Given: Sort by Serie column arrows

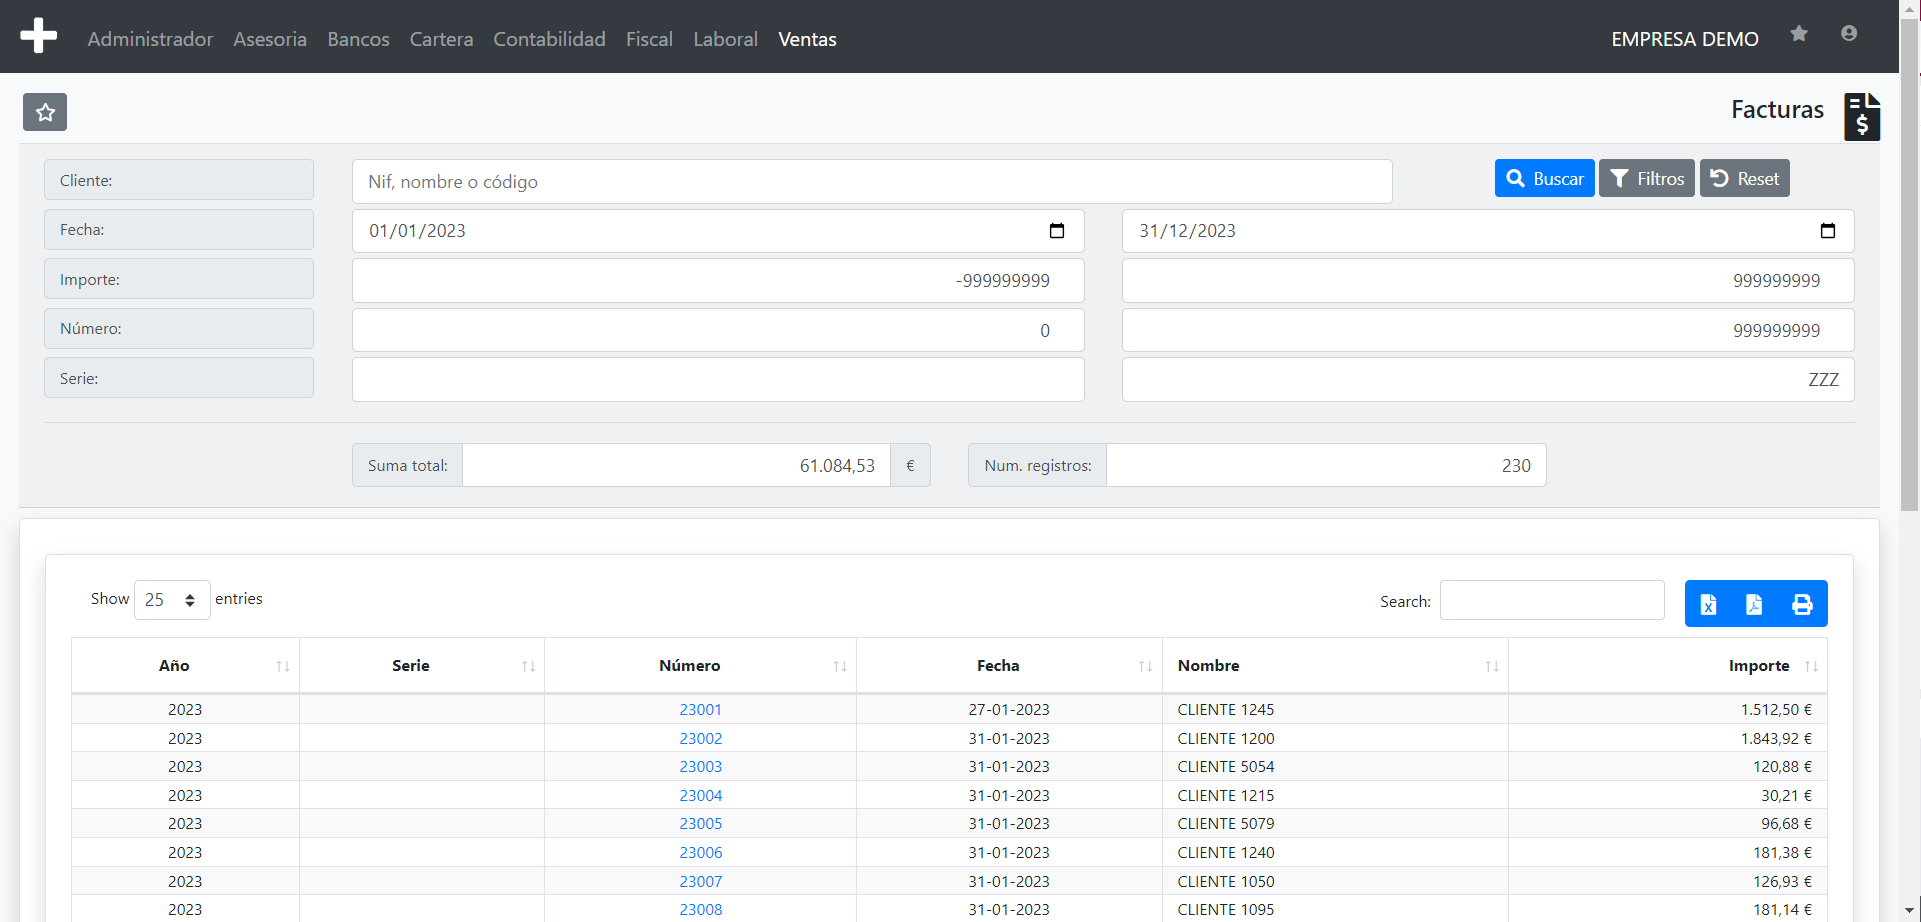Looking at the screenshot, I should pyautogui.click(x=528, y=666).
